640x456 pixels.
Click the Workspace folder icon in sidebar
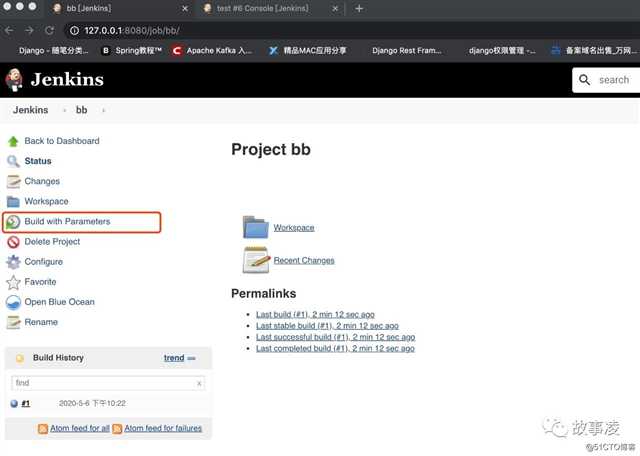coord(13,202)
